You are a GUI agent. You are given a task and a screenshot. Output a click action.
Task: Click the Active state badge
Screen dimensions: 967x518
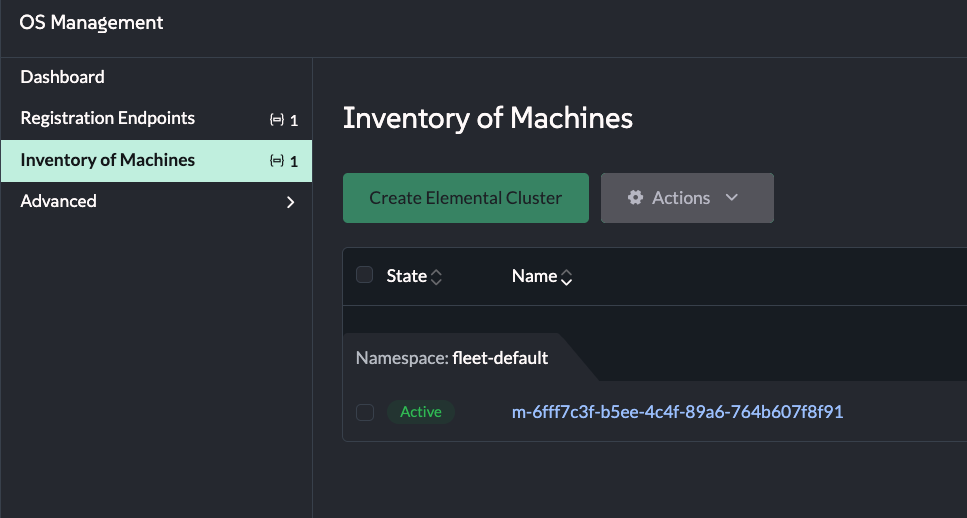click(421, 412)
